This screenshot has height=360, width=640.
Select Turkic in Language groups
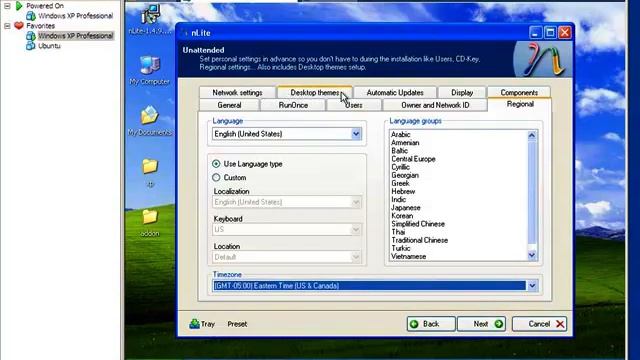[x=400, y=249]
